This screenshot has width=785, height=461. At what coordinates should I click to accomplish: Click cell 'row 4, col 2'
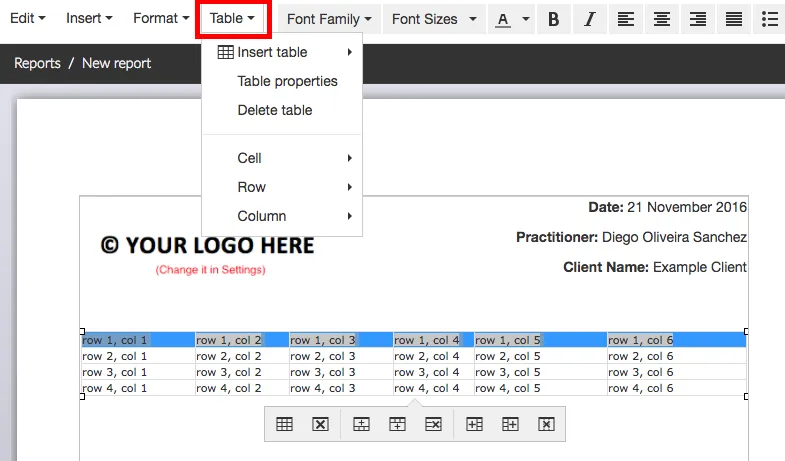tap(242, 388)
